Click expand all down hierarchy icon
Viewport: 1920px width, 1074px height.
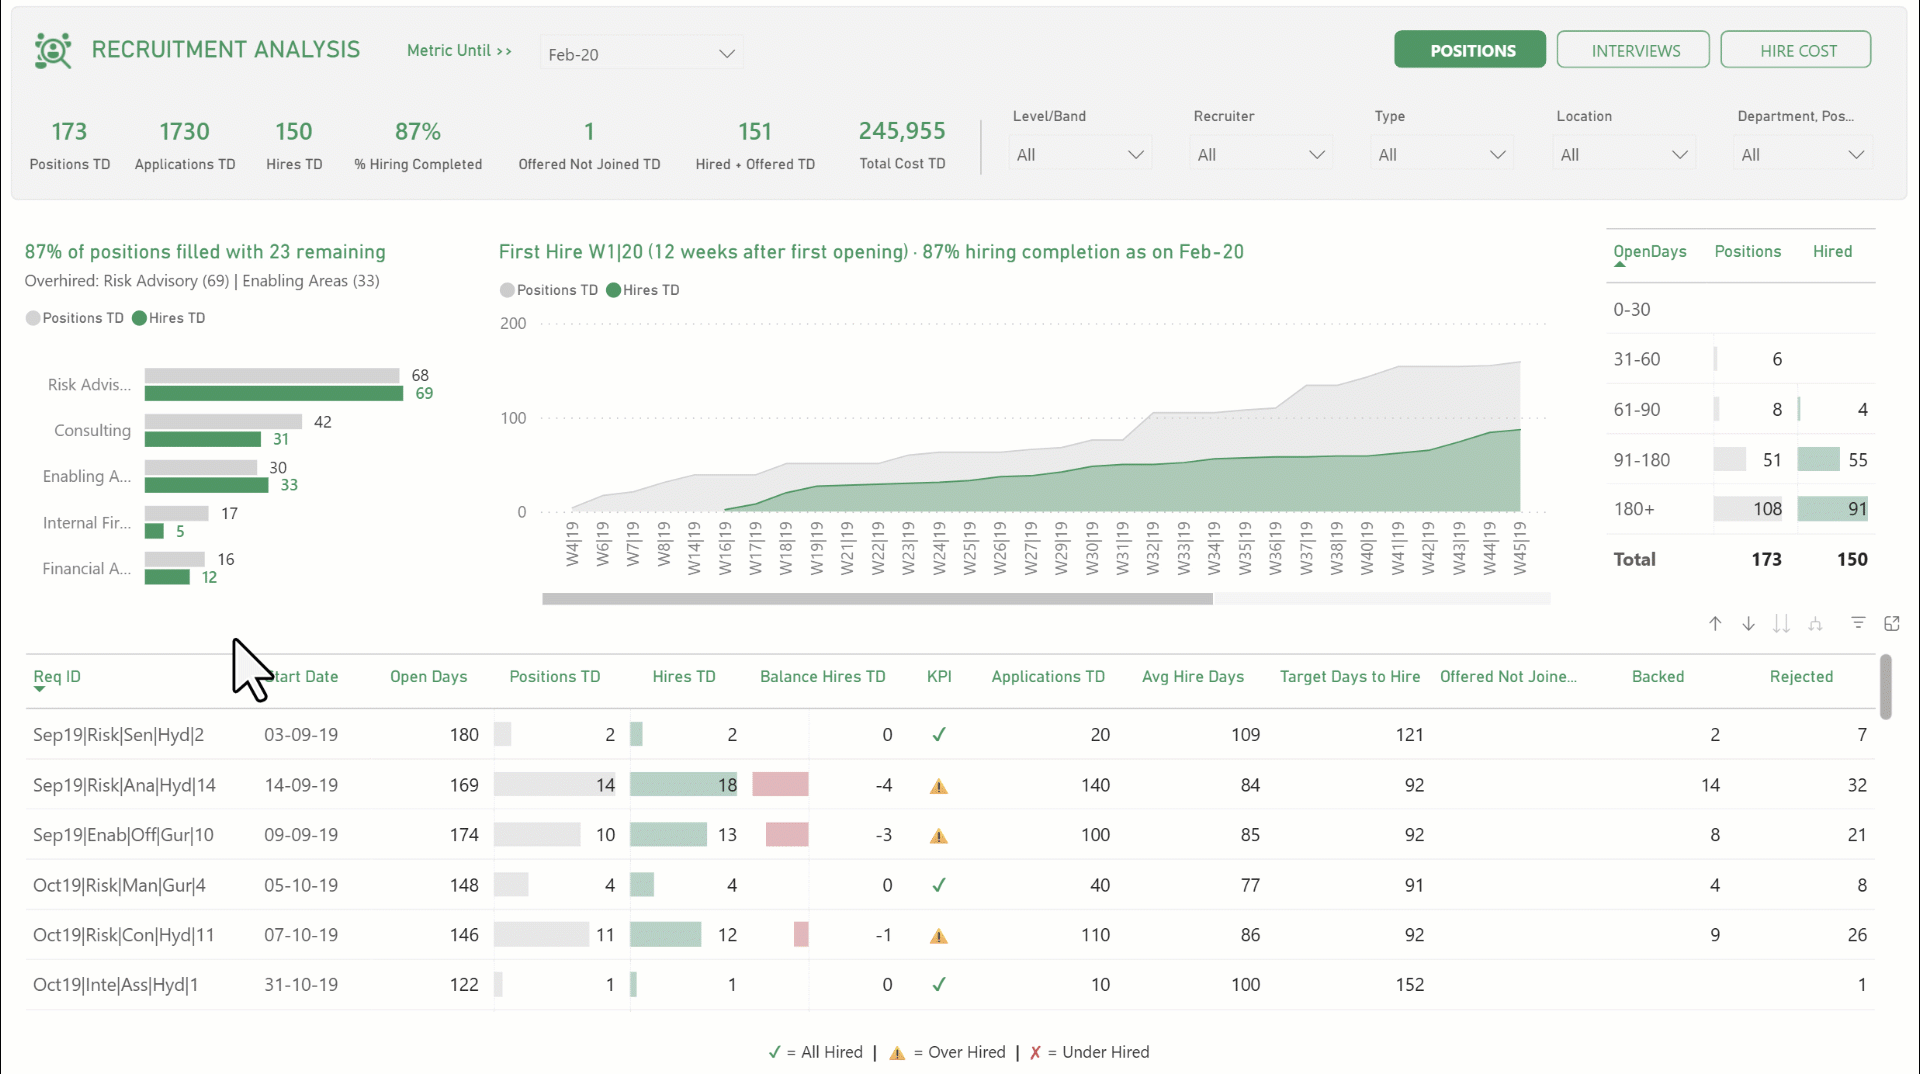coord(1815,624)
